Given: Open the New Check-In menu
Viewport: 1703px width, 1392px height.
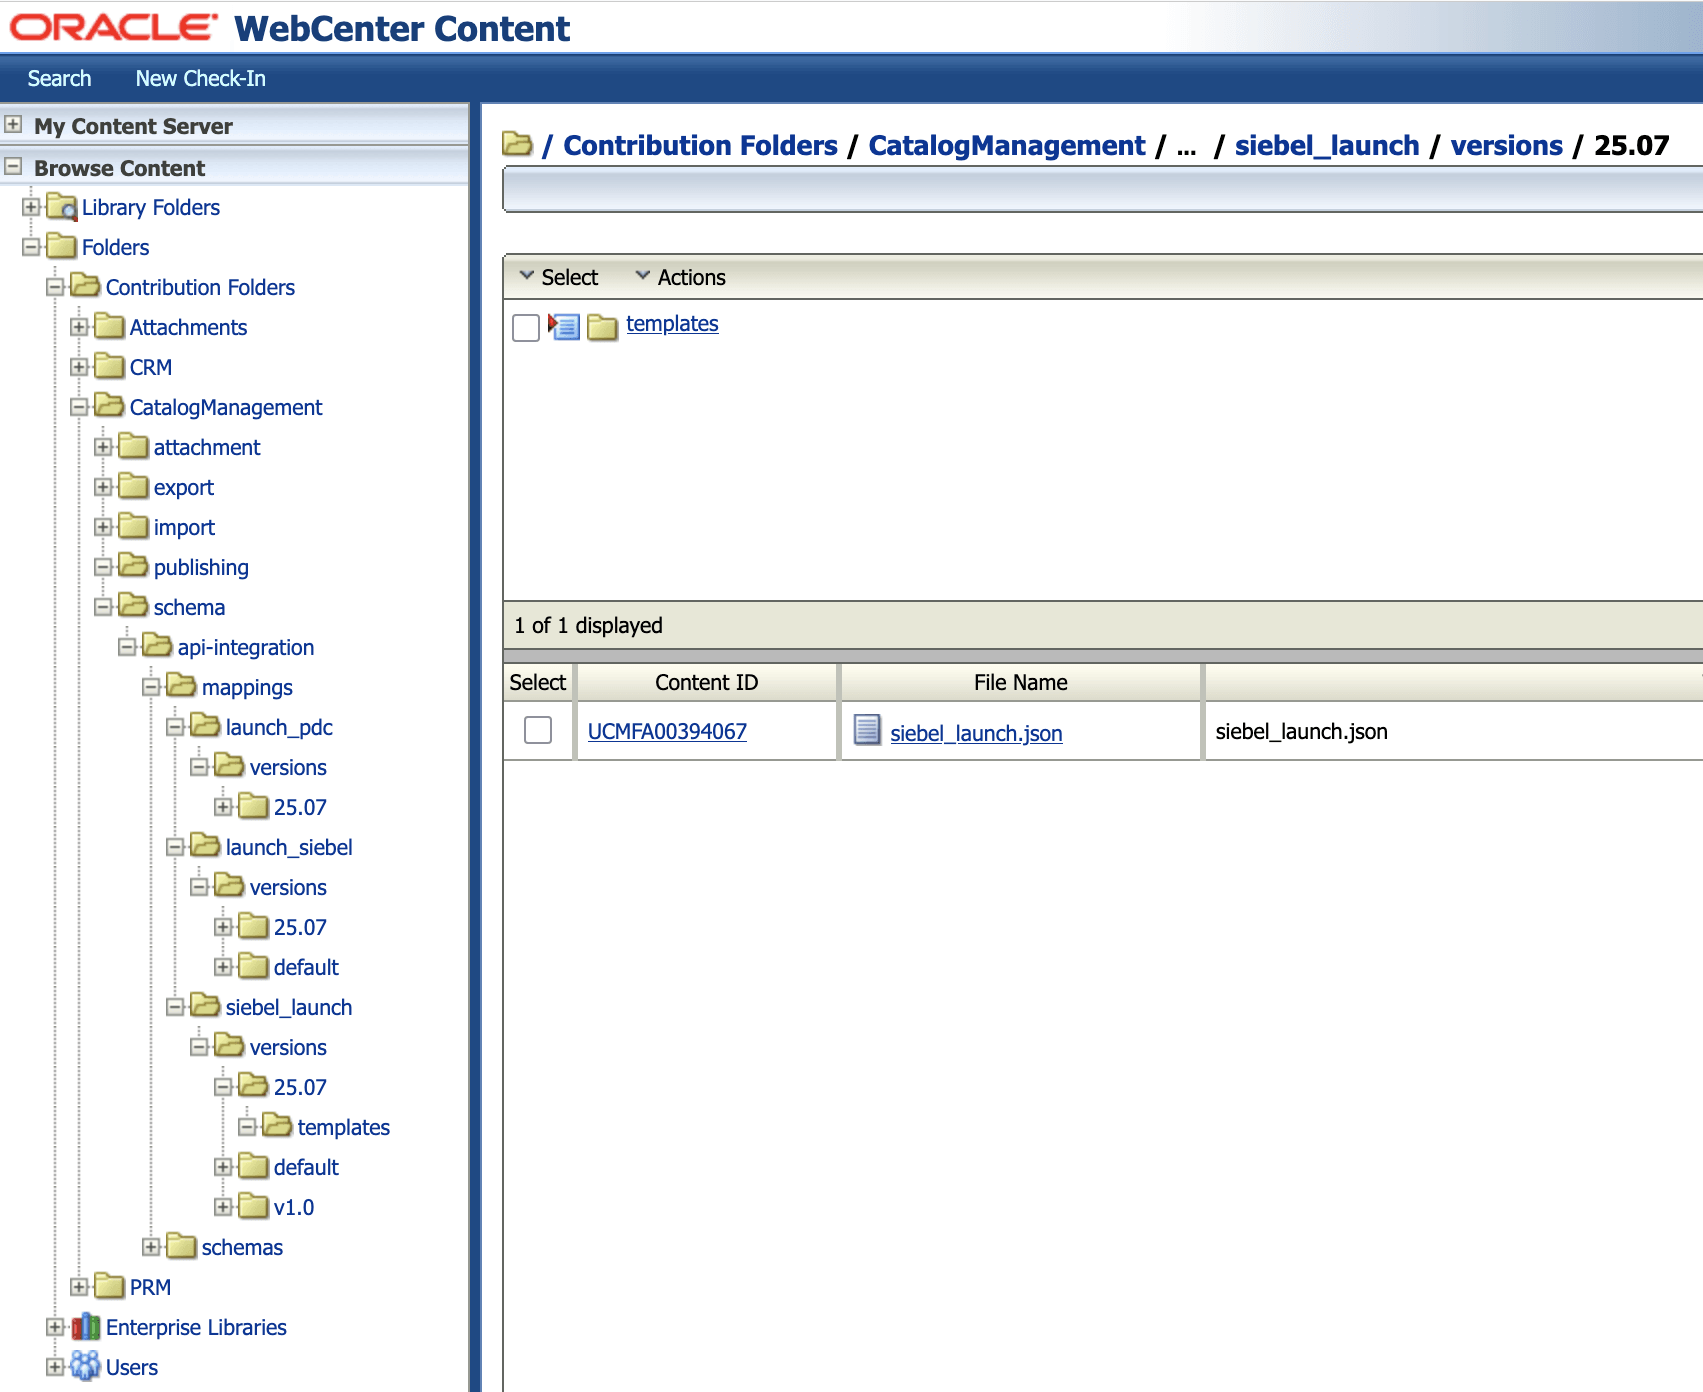Looking at the screenshot, I should click(x=201, y=78).
